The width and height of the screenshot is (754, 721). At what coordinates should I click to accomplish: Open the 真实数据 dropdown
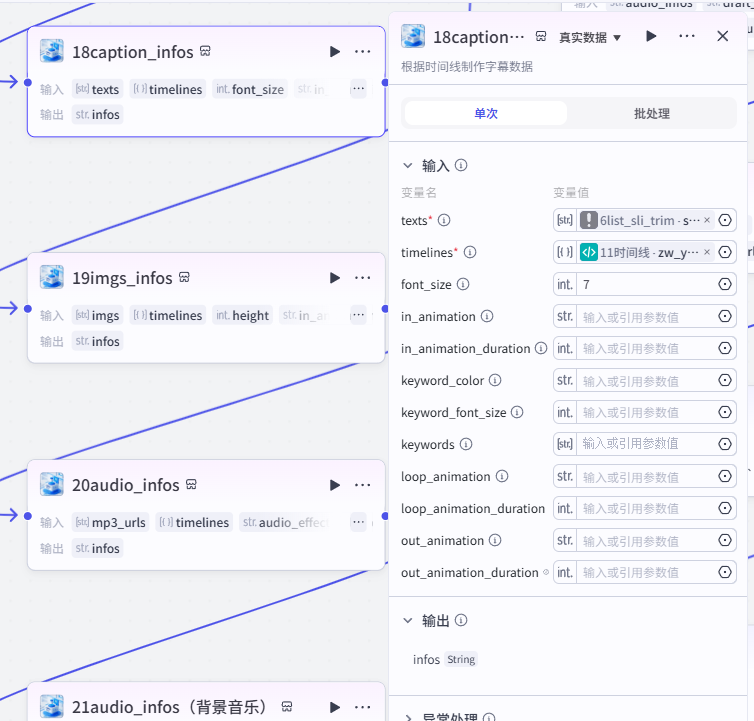590,38
